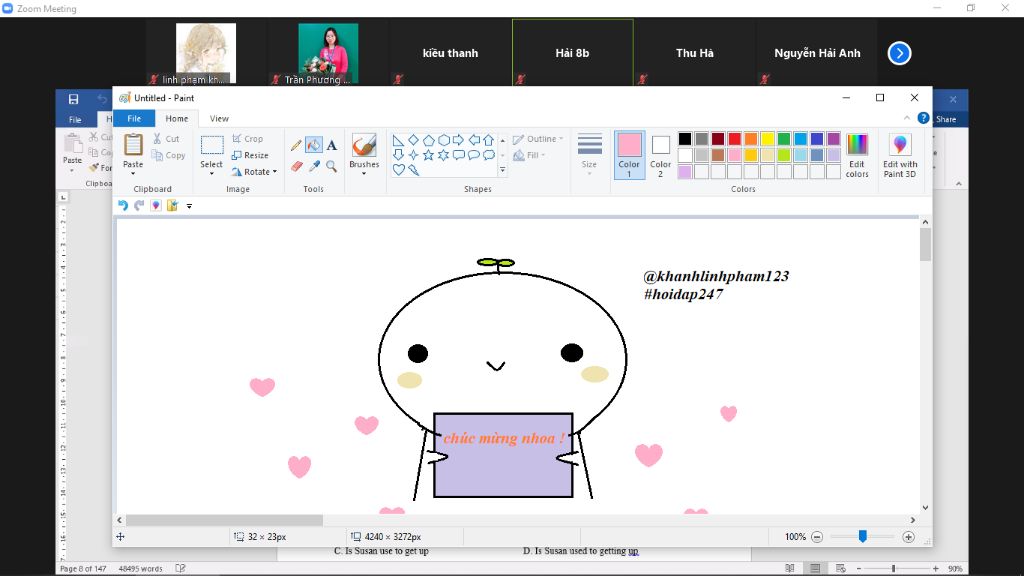Click the Redo arrow in quick access toolbar
Screen dimensions: 1024x576
point(139,206)
